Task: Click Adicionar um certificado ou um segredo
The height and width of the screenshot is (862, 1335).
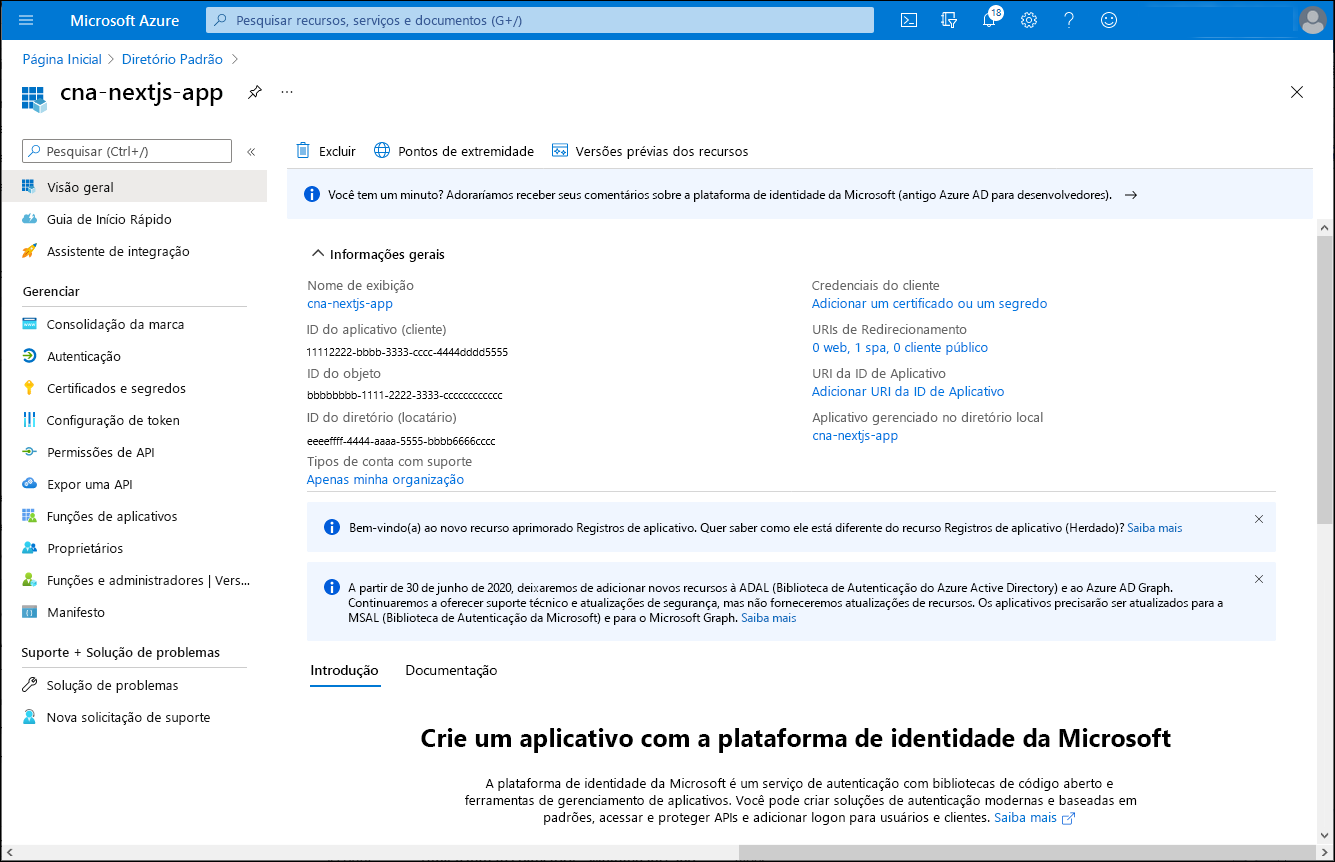Action: [930, 303]
